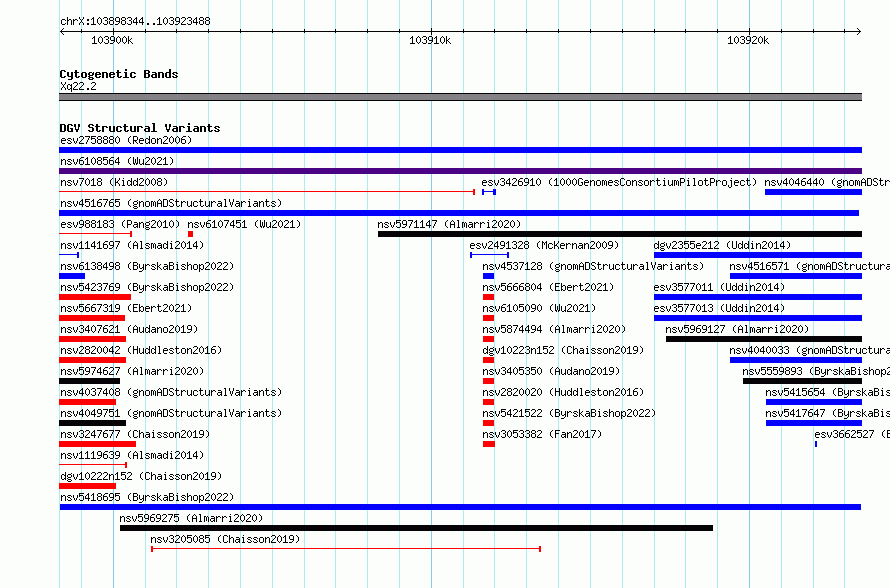Click the 103900k ruler tick label
The height and width of the screenshot is (588, 890).
[x=112, y=40]
